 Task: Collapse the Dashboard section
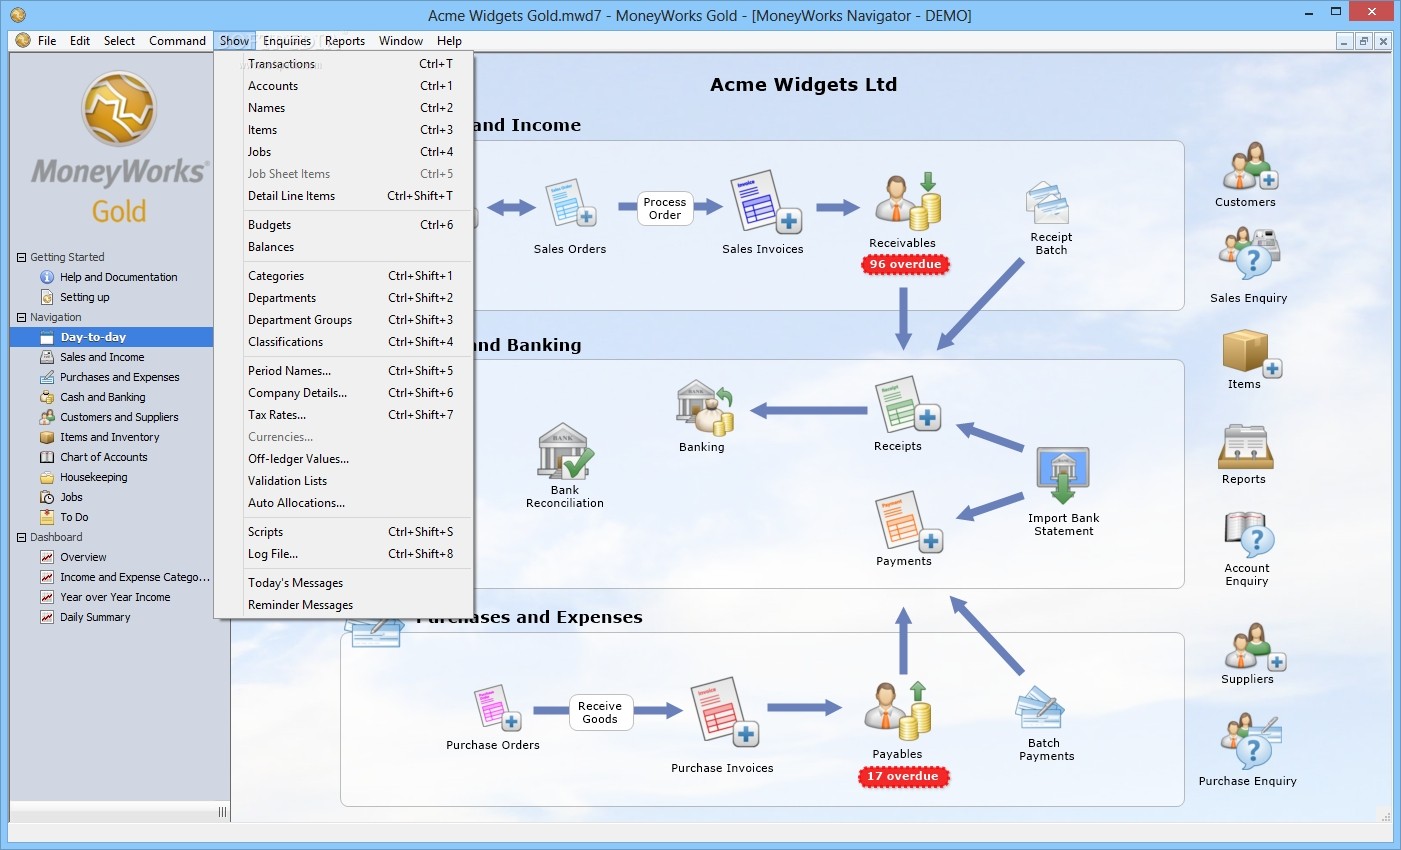(x=21, y=537)
